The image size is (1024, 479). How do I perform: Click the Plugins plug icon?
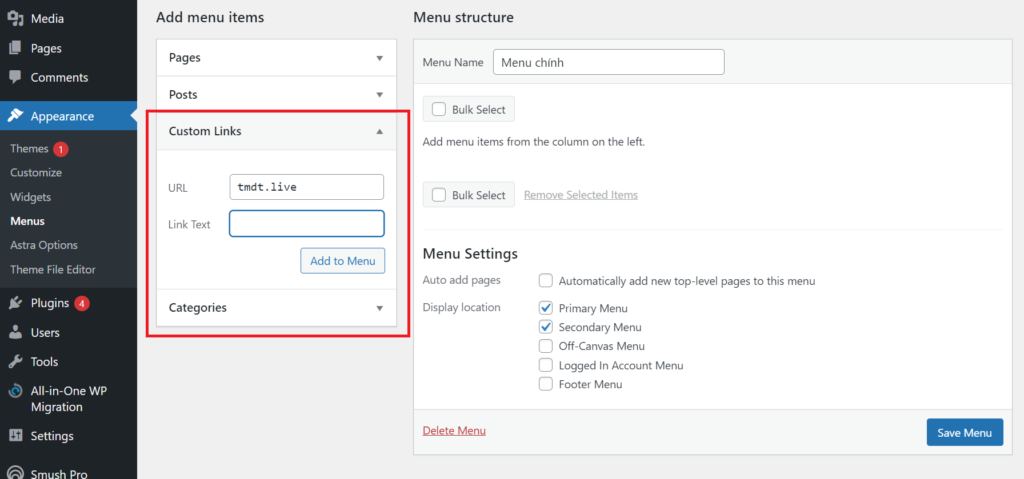[16, 303]
